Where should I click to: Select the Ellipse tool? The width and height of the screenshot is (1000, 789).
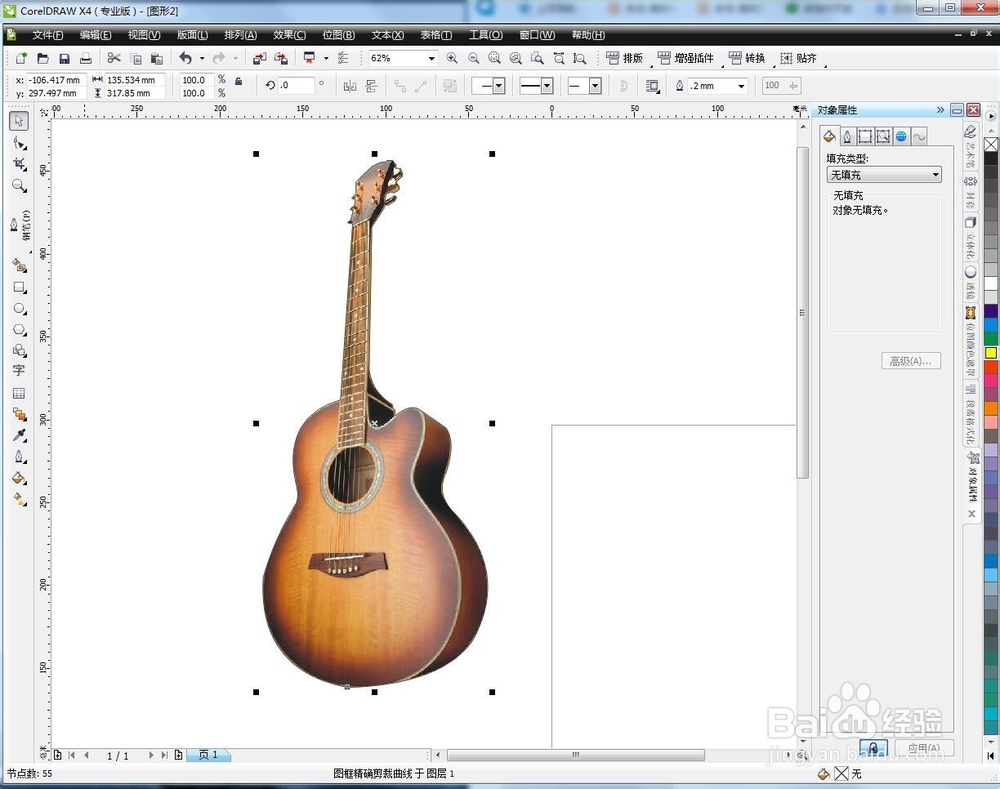click(19, 309)
